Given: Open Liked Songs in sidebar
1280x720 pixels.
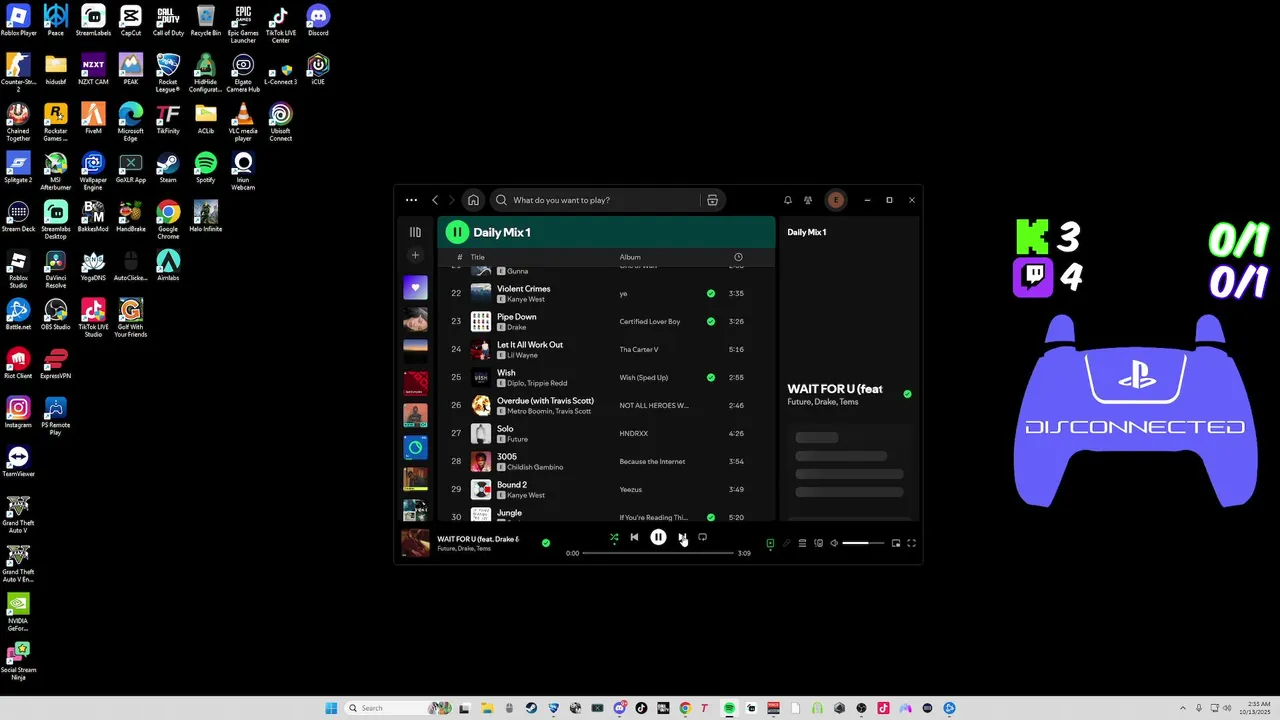Looking at the screenshot, I should click(415, 288).
